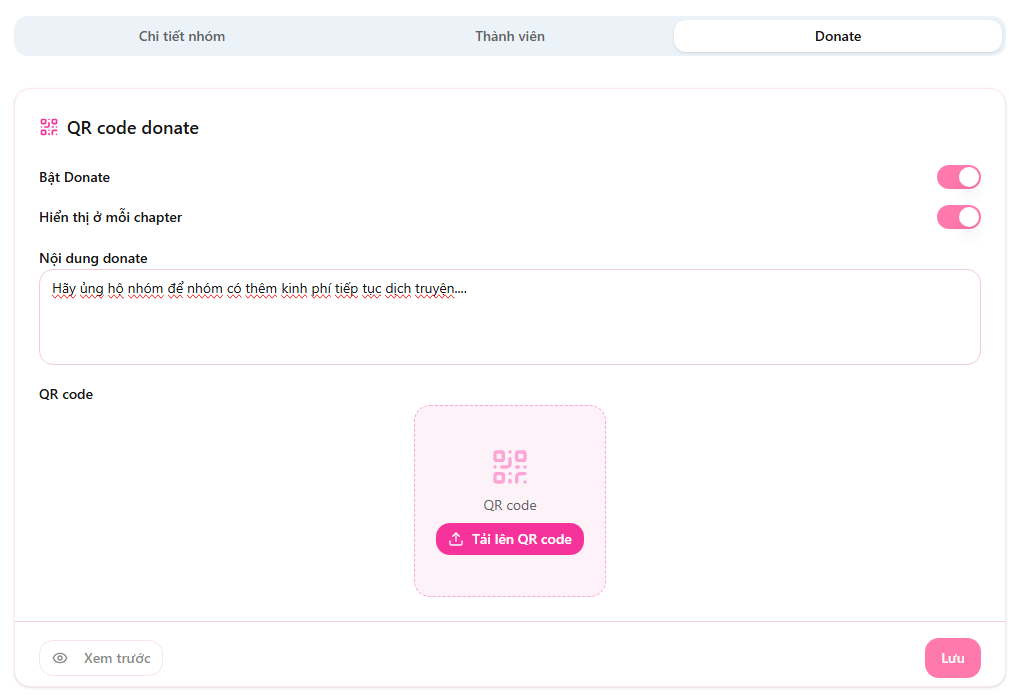This screenshot has width=1025, height=698.
Task: Click the QR code icon beside the heading
Action: tap(49, 127)
